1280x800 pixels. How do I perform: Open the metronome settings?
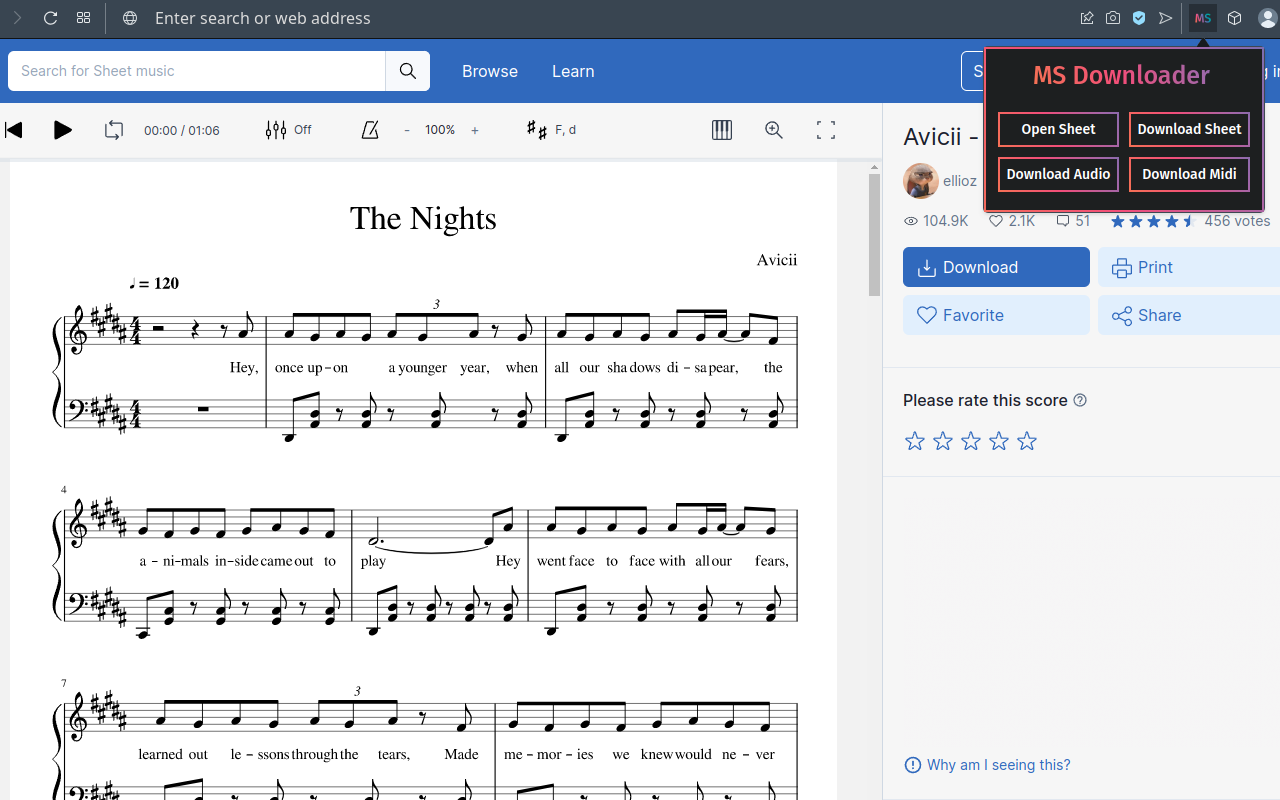tap(369, 130)
